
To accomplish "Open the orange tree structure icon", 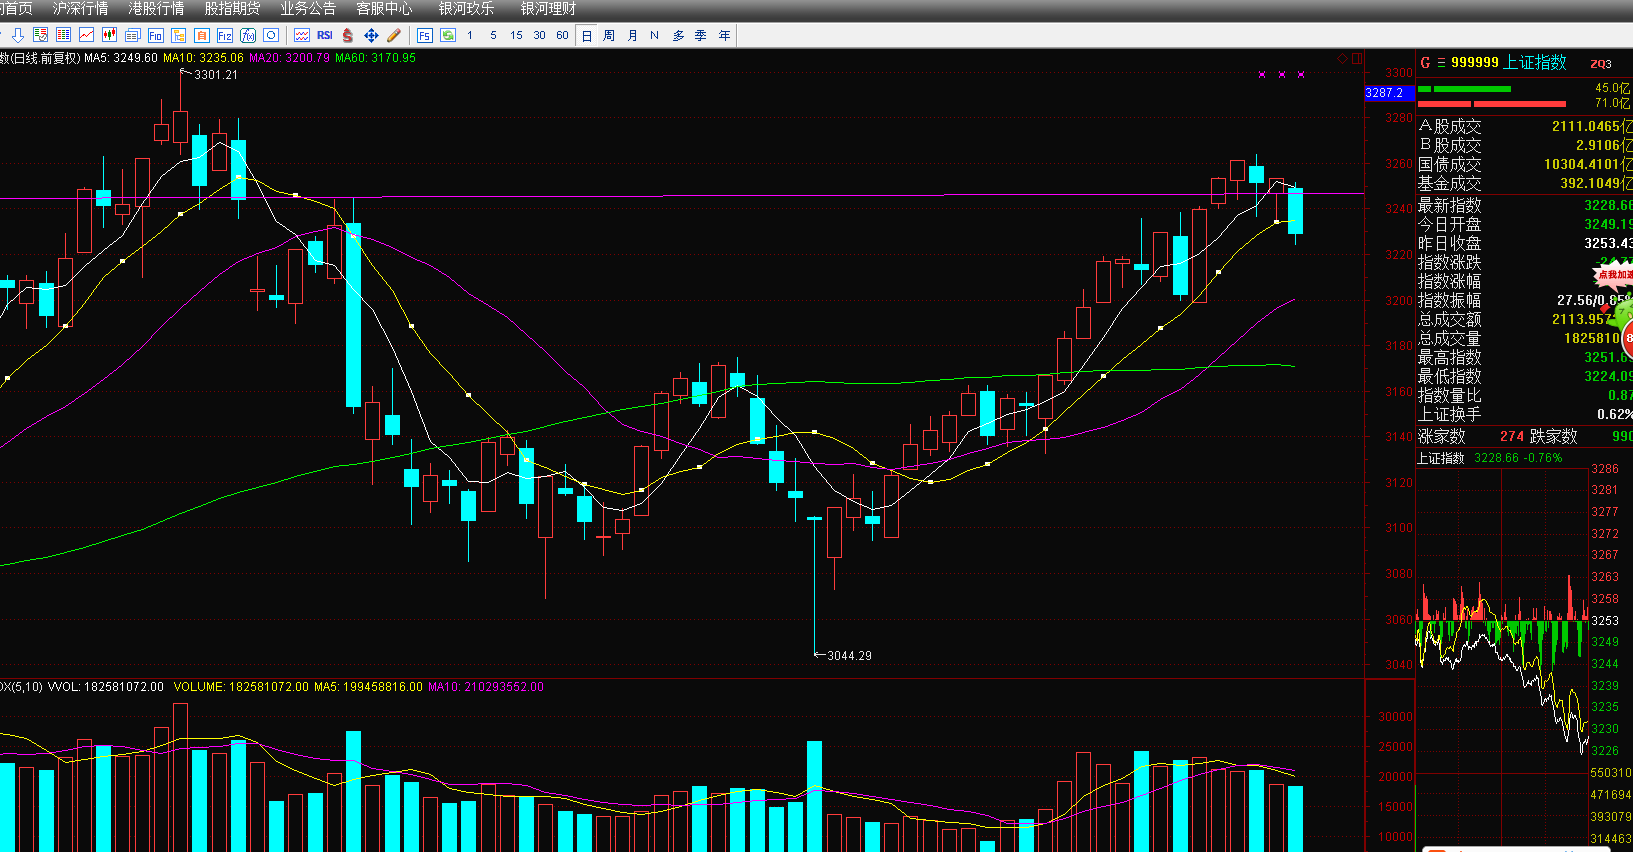I will tap(179, 35).
